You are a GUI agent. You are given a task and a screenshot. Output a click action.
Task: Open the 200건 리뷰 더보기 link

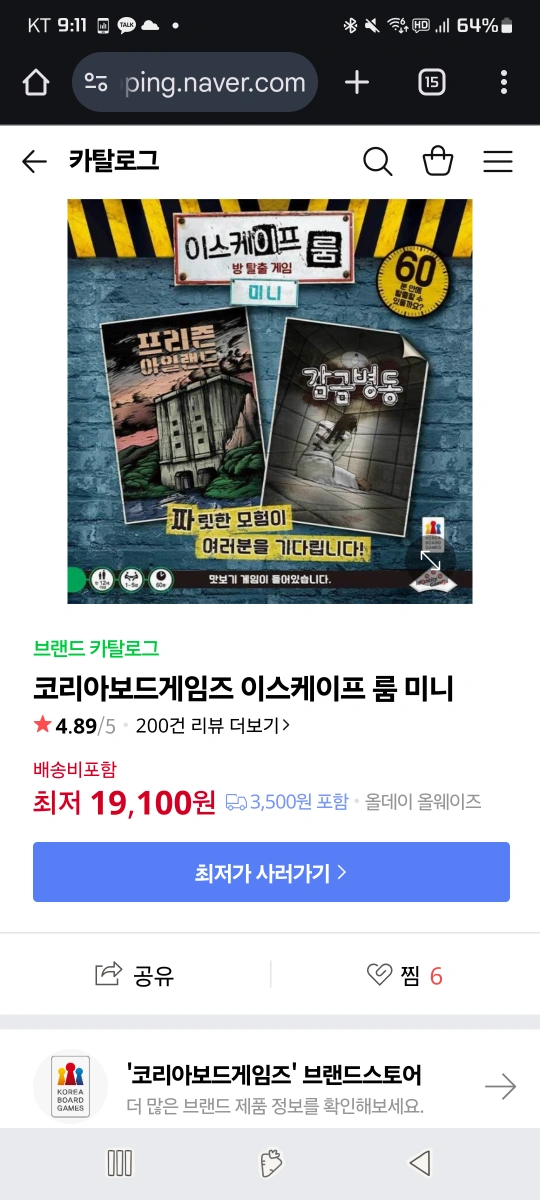213,725
